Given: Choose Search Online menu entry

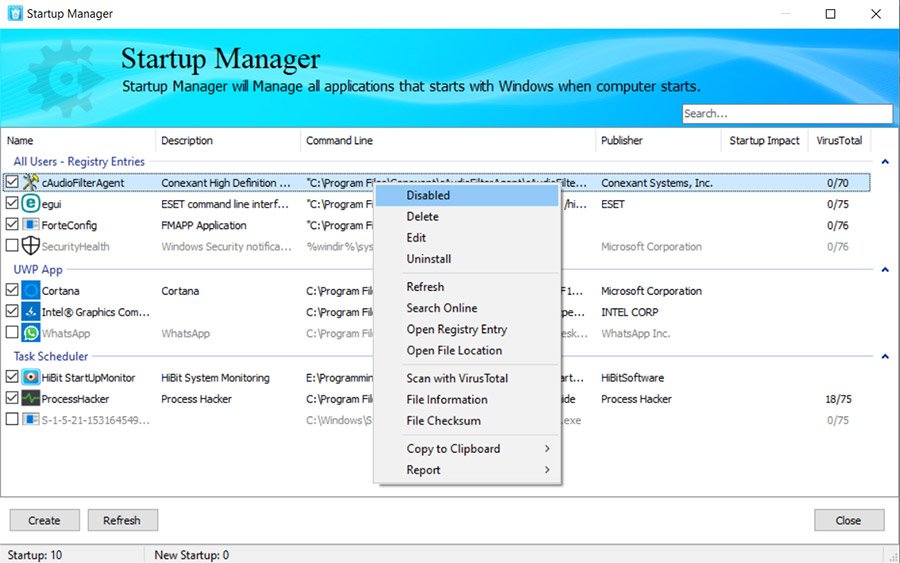Looking at the screenshot, I should [467, 308].
